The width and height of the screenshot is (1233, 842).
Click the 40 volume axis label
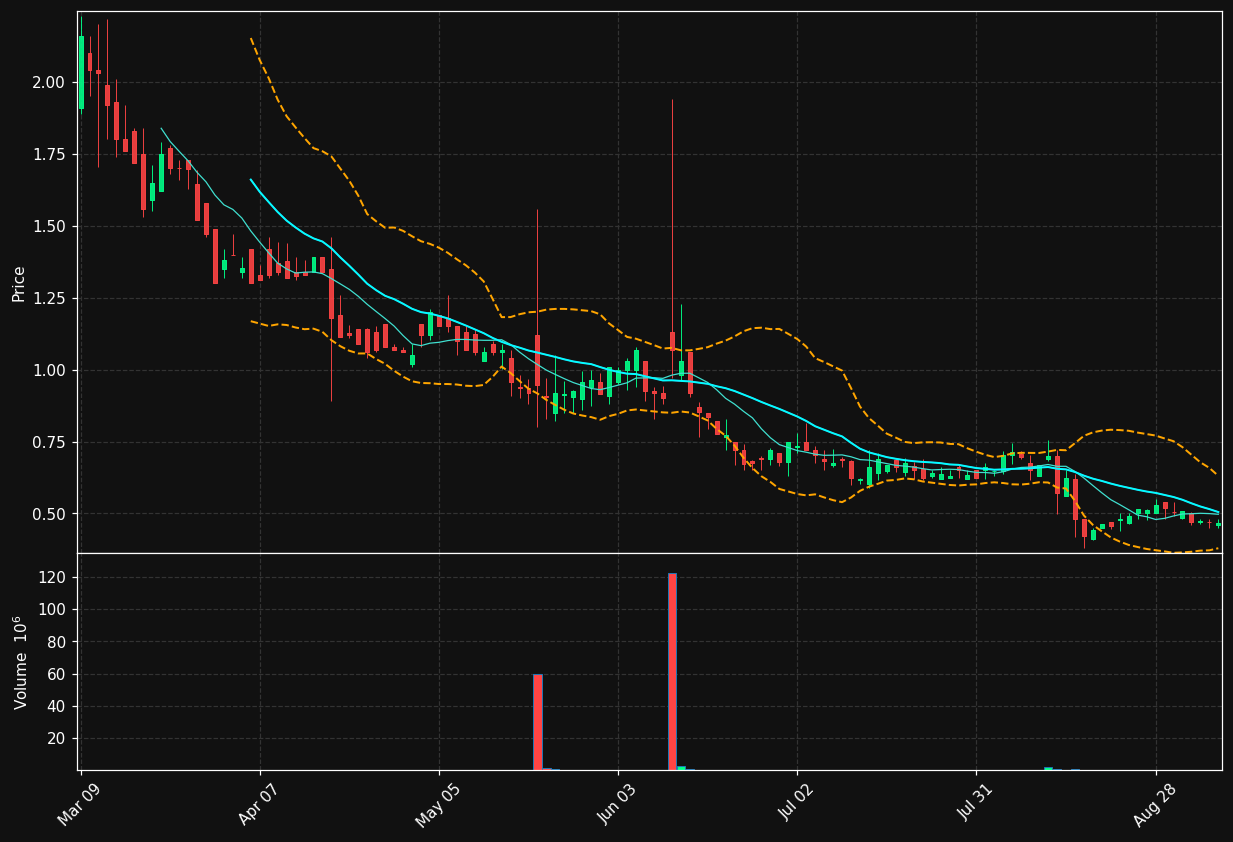click(x=57, y=706)
